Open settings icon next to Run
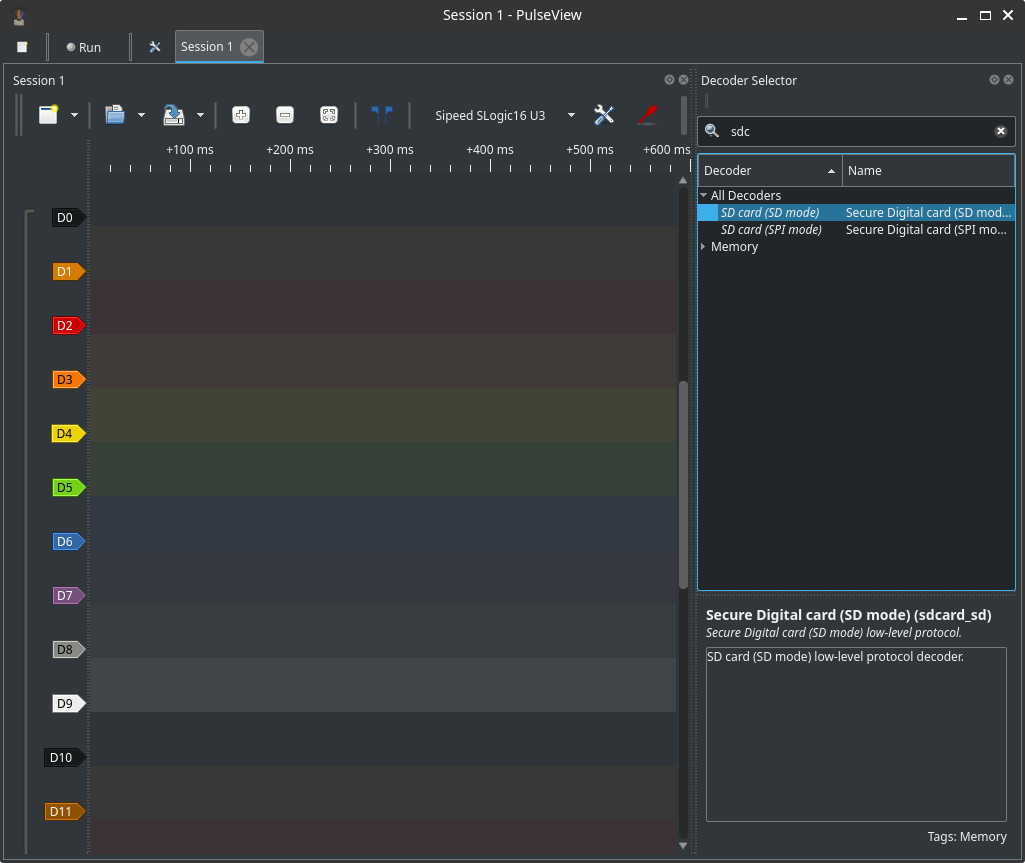1025x863 pixels. (x=155, y=47)
